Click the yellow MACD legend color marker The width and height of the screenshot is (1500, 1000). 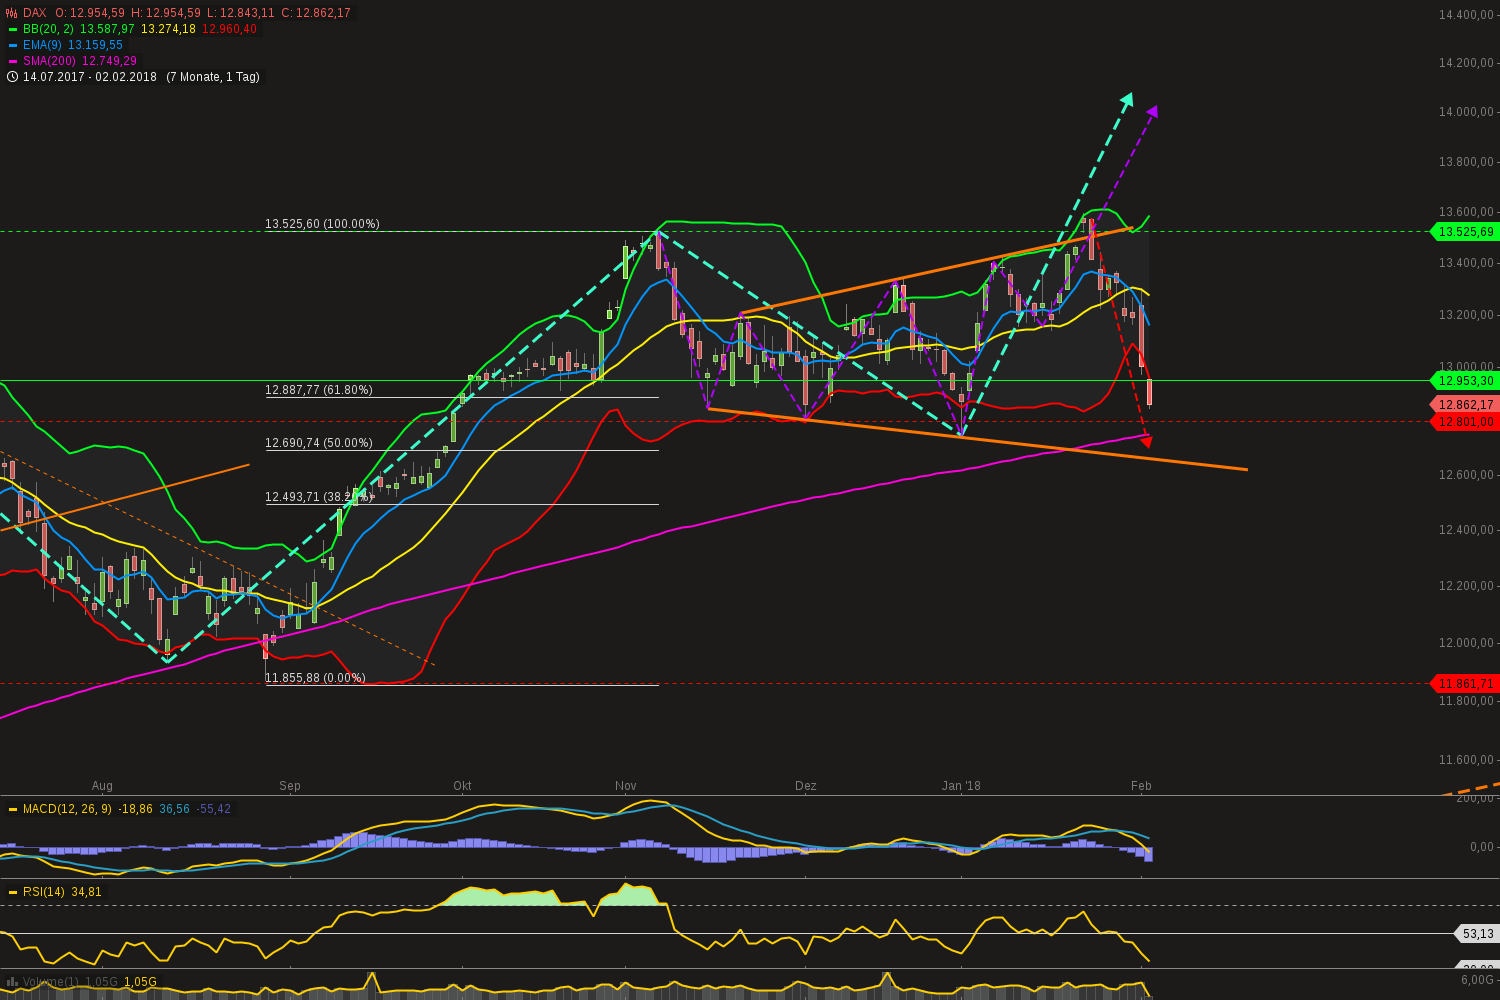[12, 809]
